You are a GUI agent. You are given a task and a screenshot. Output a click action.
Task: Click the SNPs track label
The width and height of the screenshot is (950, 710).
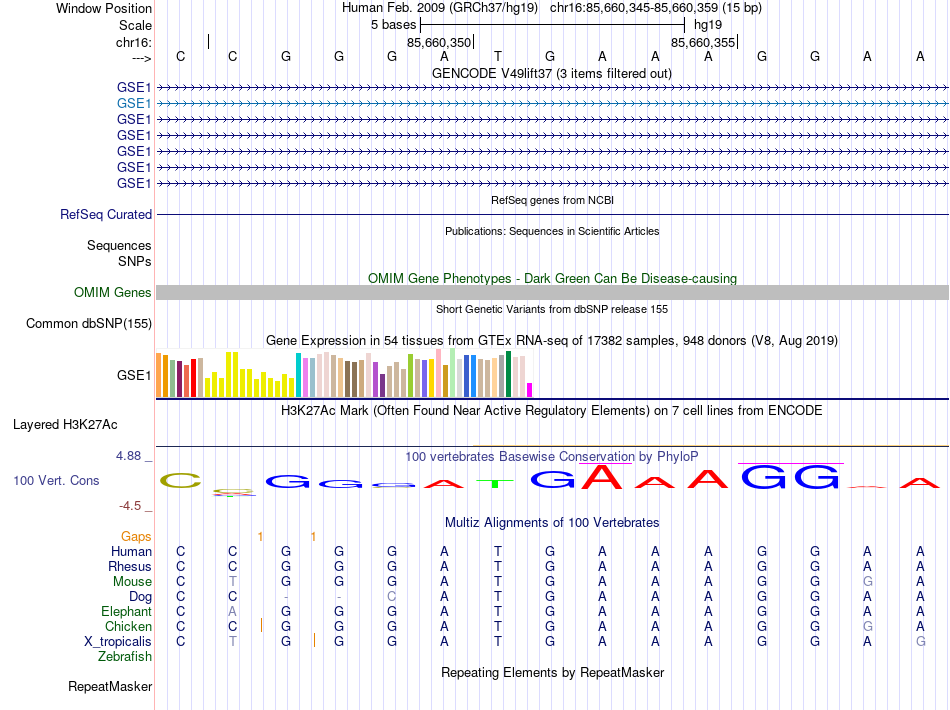135,261
